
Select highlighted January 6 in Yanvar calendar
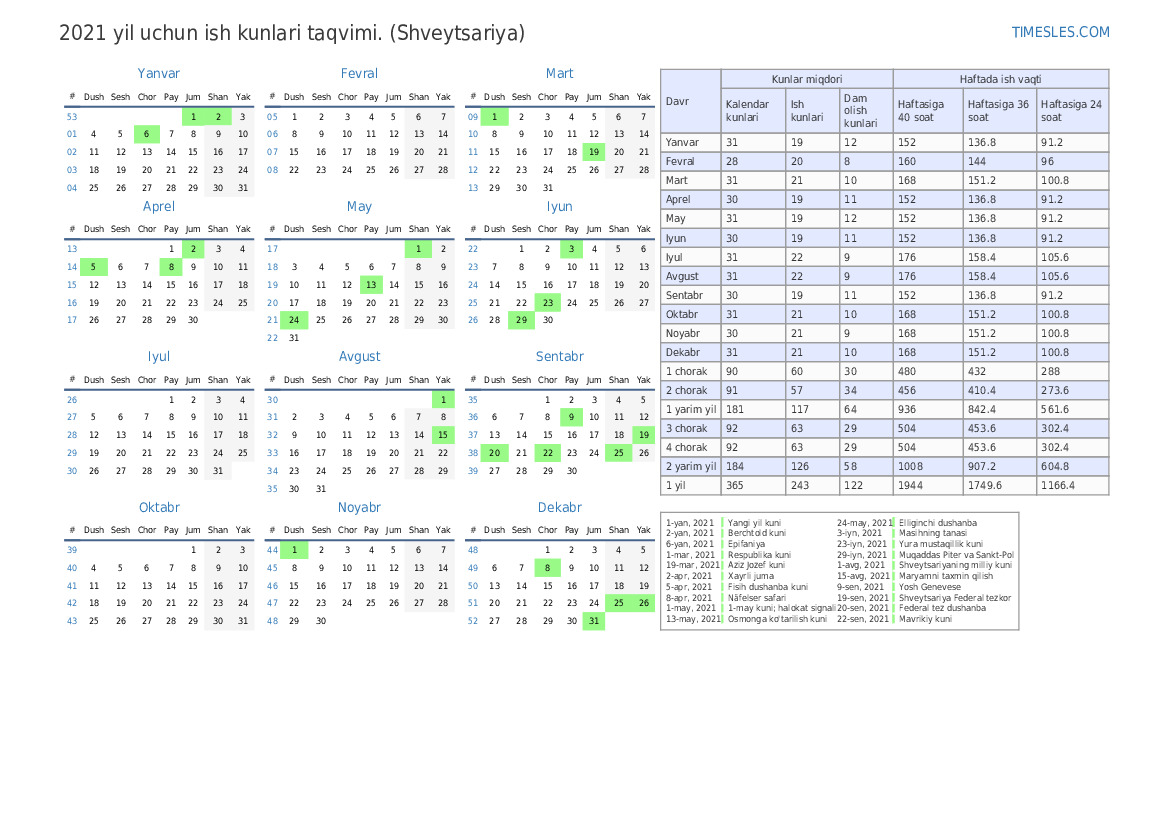146,134
